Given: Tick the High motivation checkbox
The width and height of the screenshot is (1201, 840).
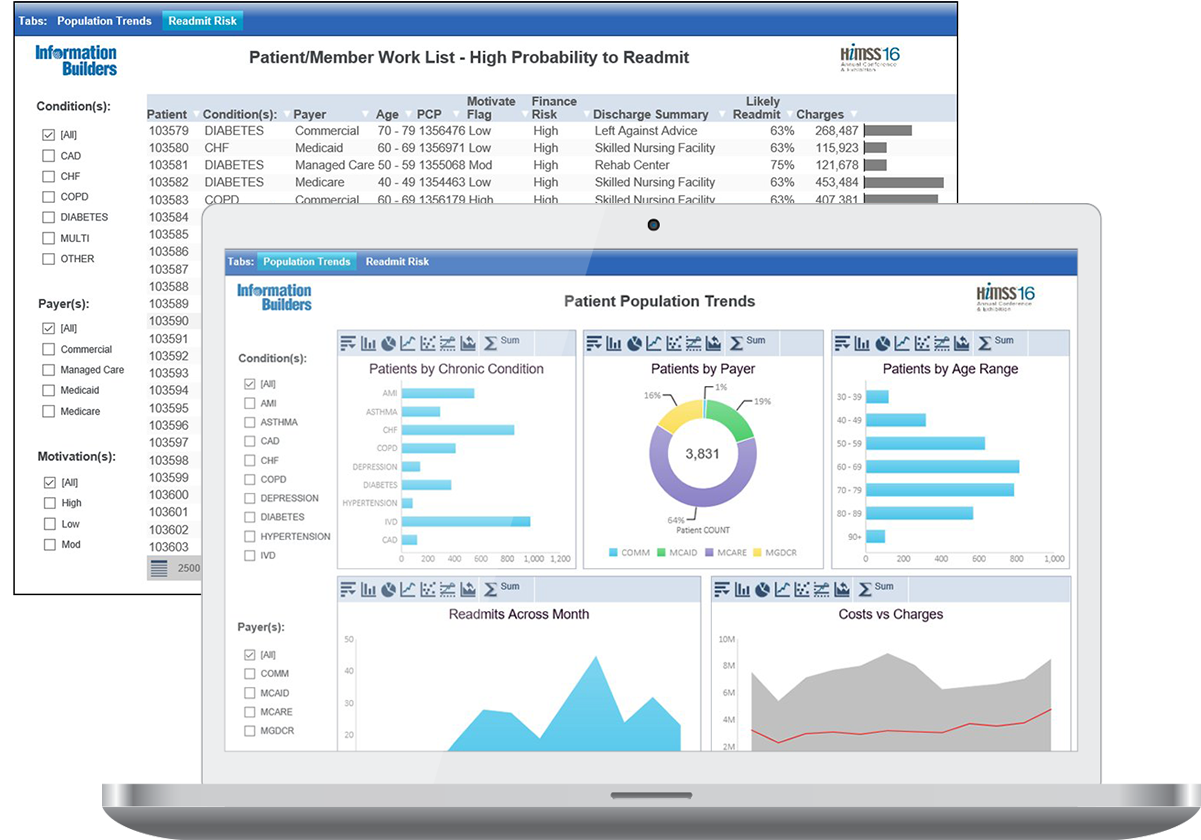Looking at the screenshot, I should tap(48, 503).
